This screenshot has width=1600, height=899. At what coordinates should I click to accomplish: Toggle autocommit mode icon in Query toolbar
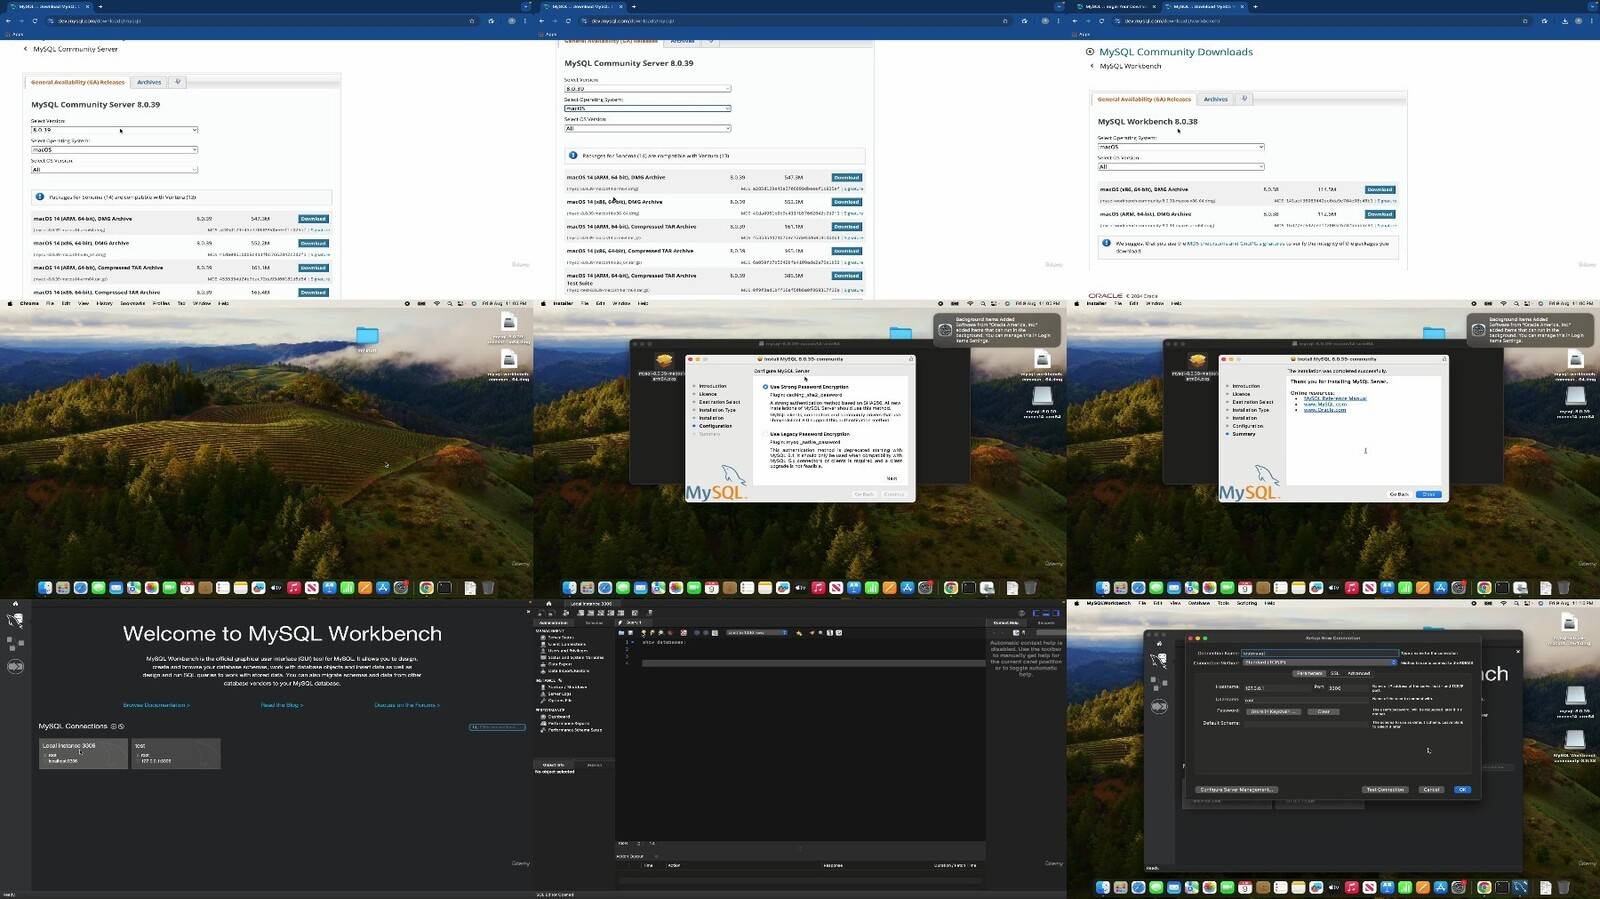(x=715, y=633)
